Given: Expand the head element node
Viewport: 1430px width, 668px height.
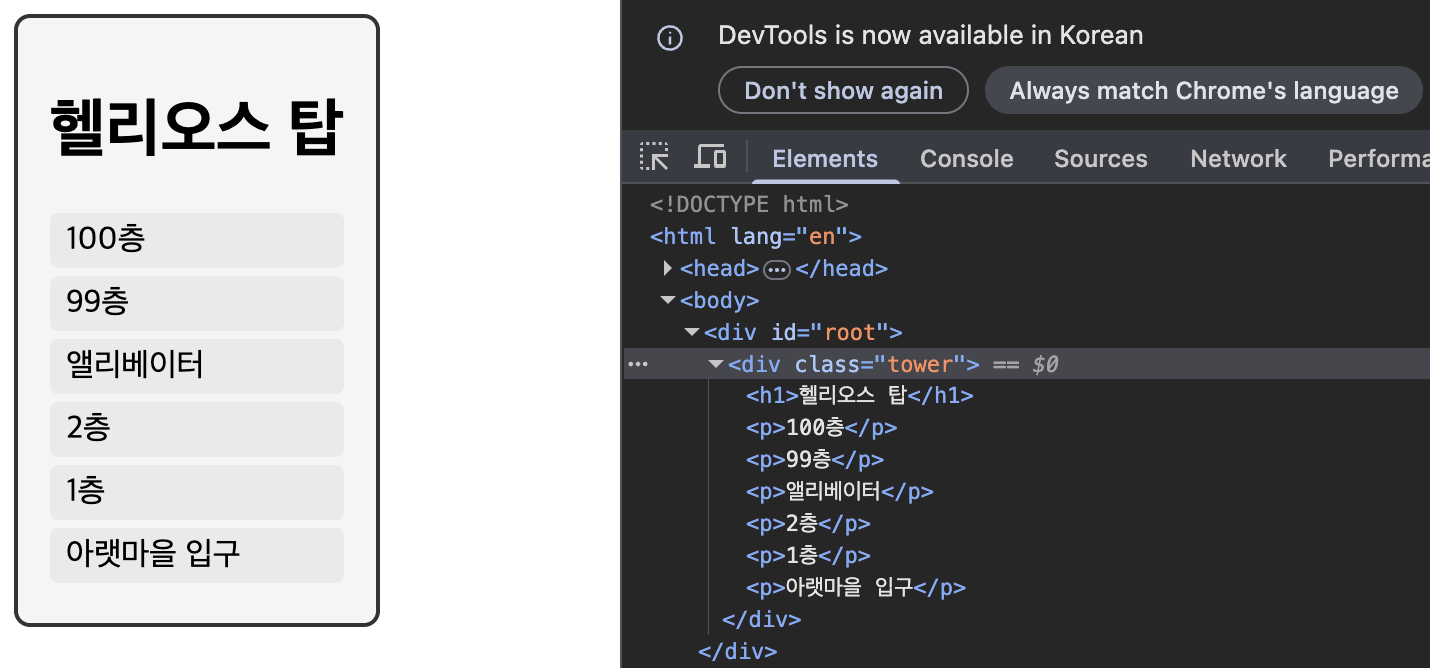Looking at the screenshot, I should (x=667, y=268).
